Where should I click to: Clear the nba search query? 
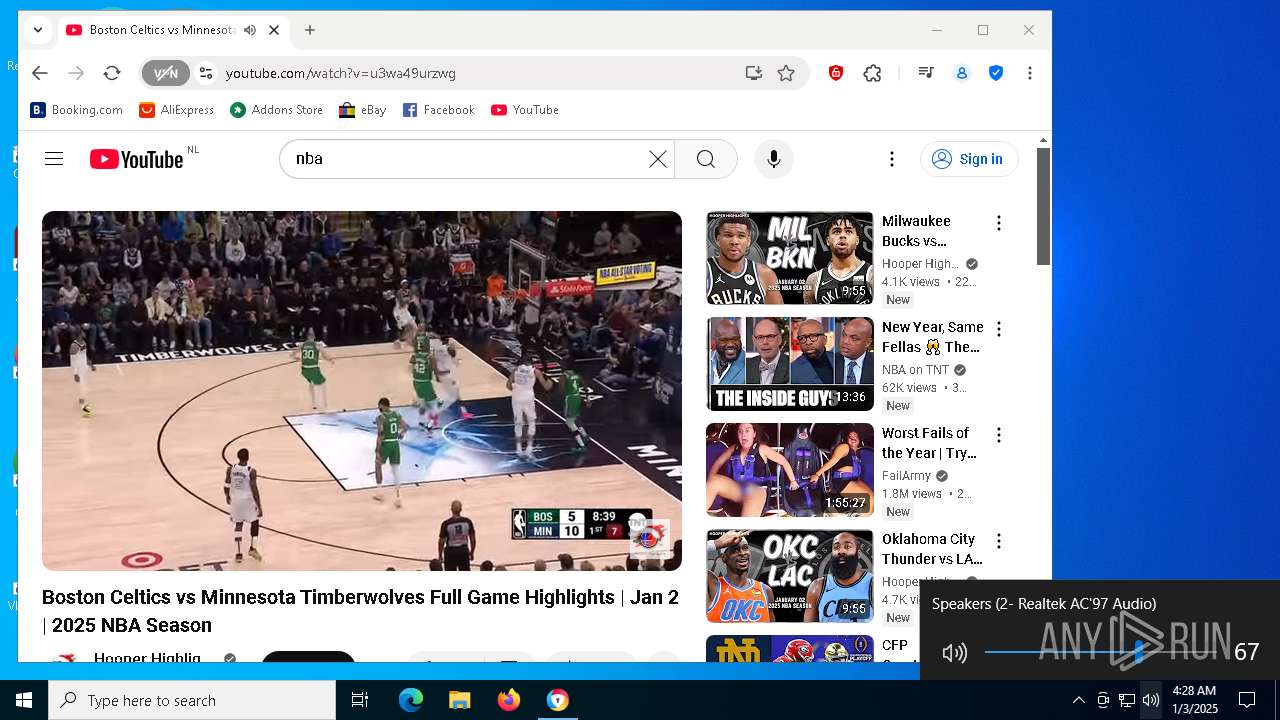point(657,159)
